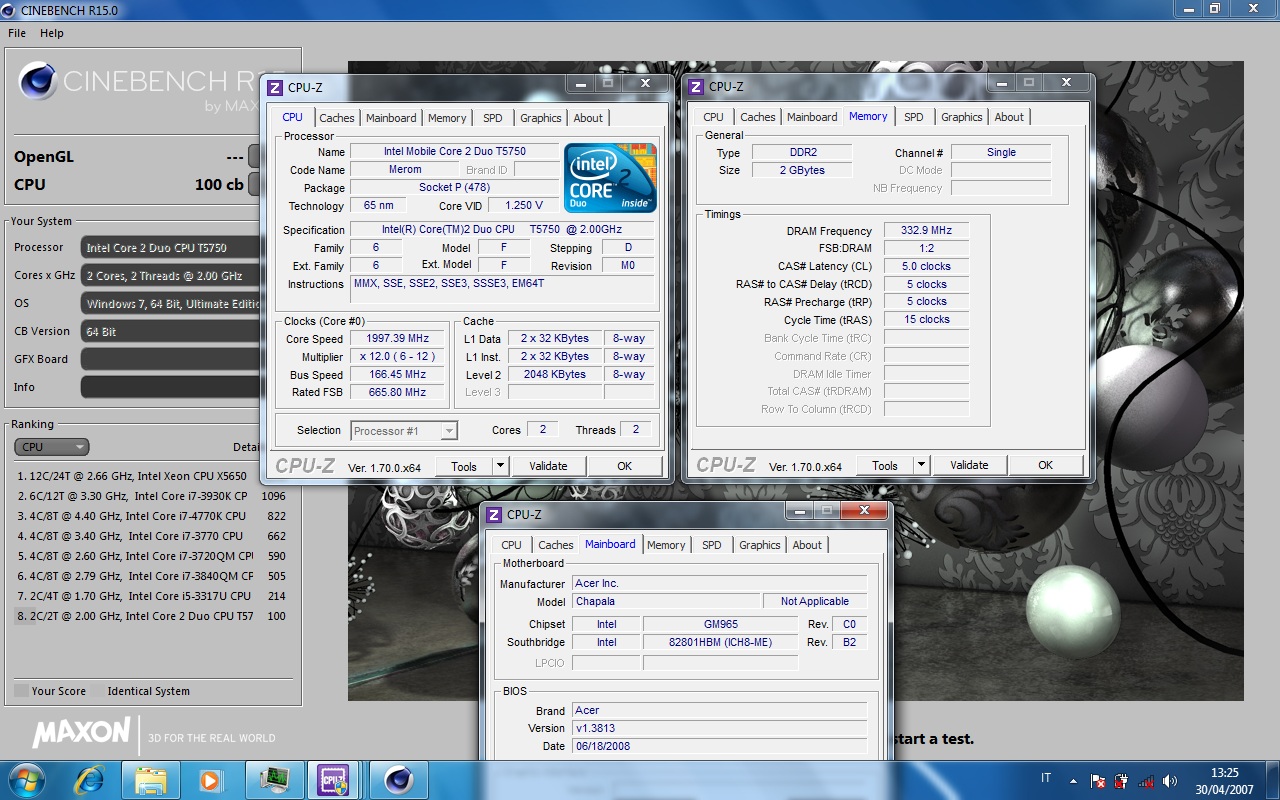1280x800 pixels.
Task: Click the MAXON logo at the bottom left
Action: (x=82, y=733)
